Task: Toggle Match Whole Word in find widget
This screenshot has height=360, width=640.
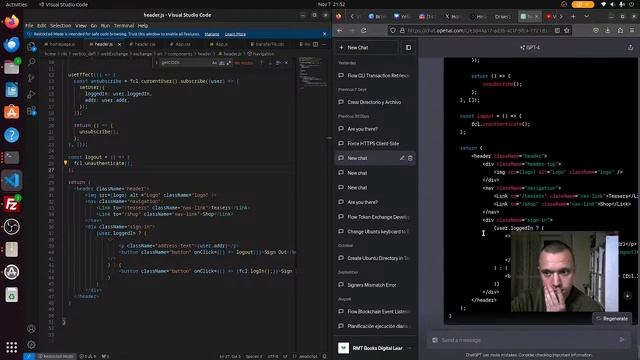Action: (x=222, y=63)
